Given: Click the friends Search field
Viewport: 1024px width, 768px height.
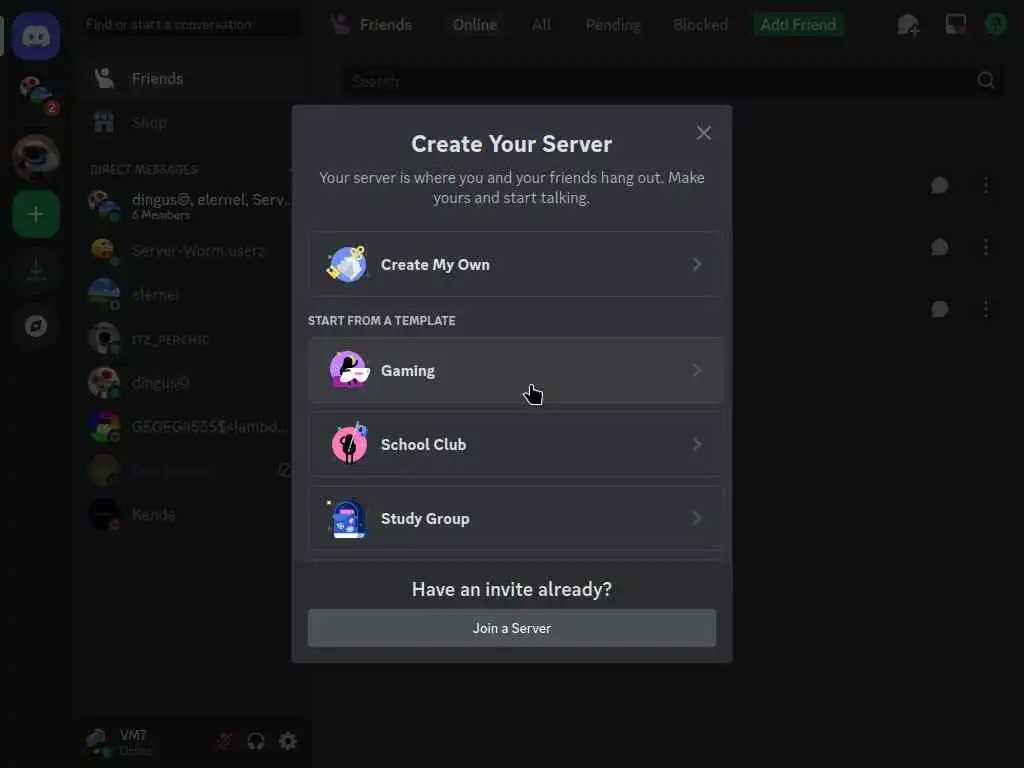Looking at the screenshot, I should [x=673, y=81].
